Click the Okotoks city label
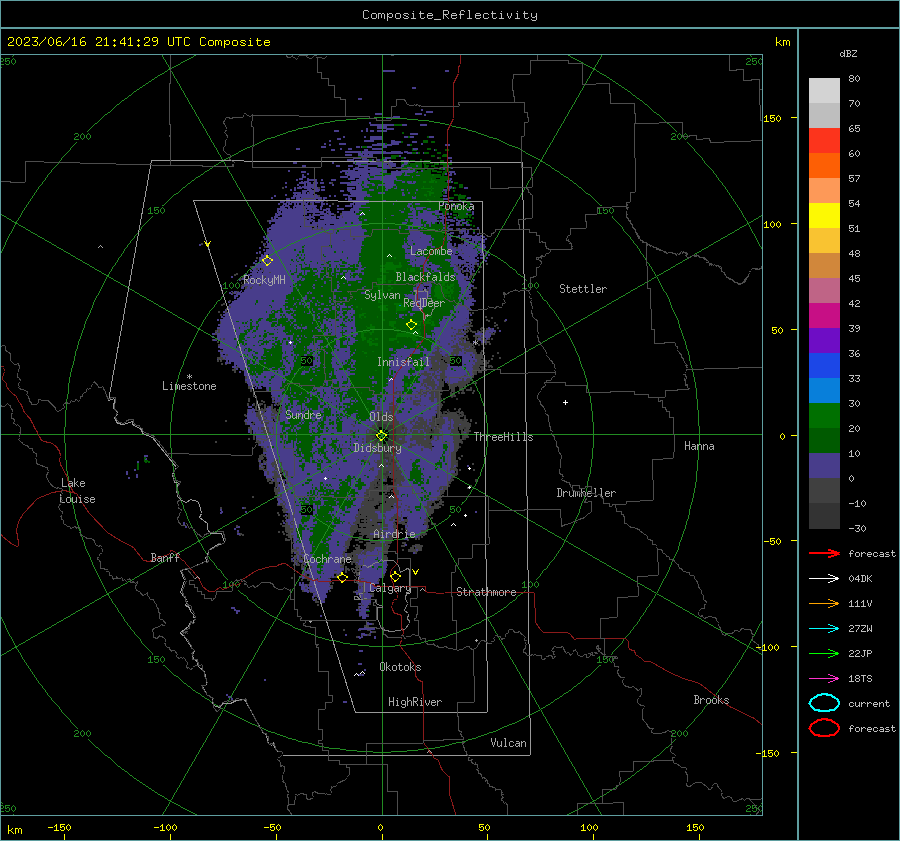The height and width of the screenshot is (841, 900). (x=400, y=667)
